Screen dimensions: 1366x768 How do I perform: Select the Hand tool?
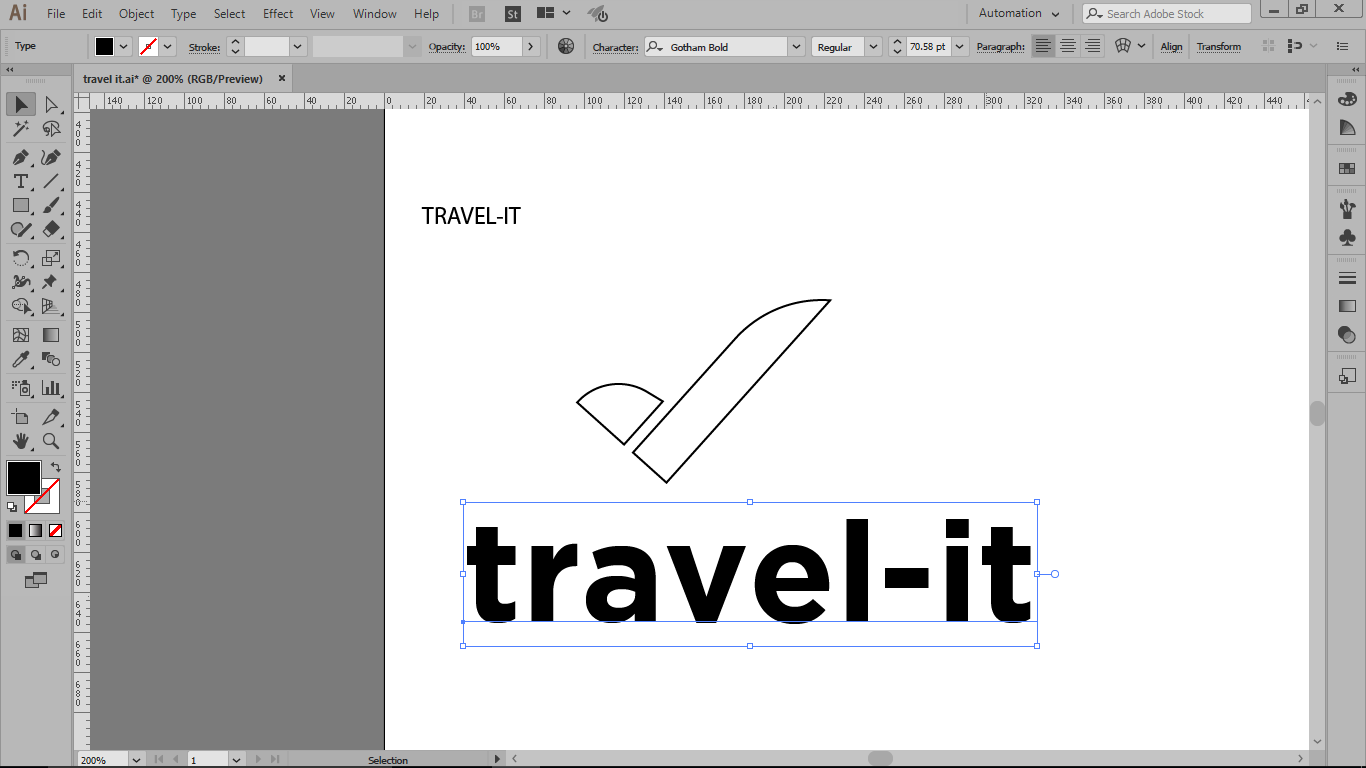[20, 441]
